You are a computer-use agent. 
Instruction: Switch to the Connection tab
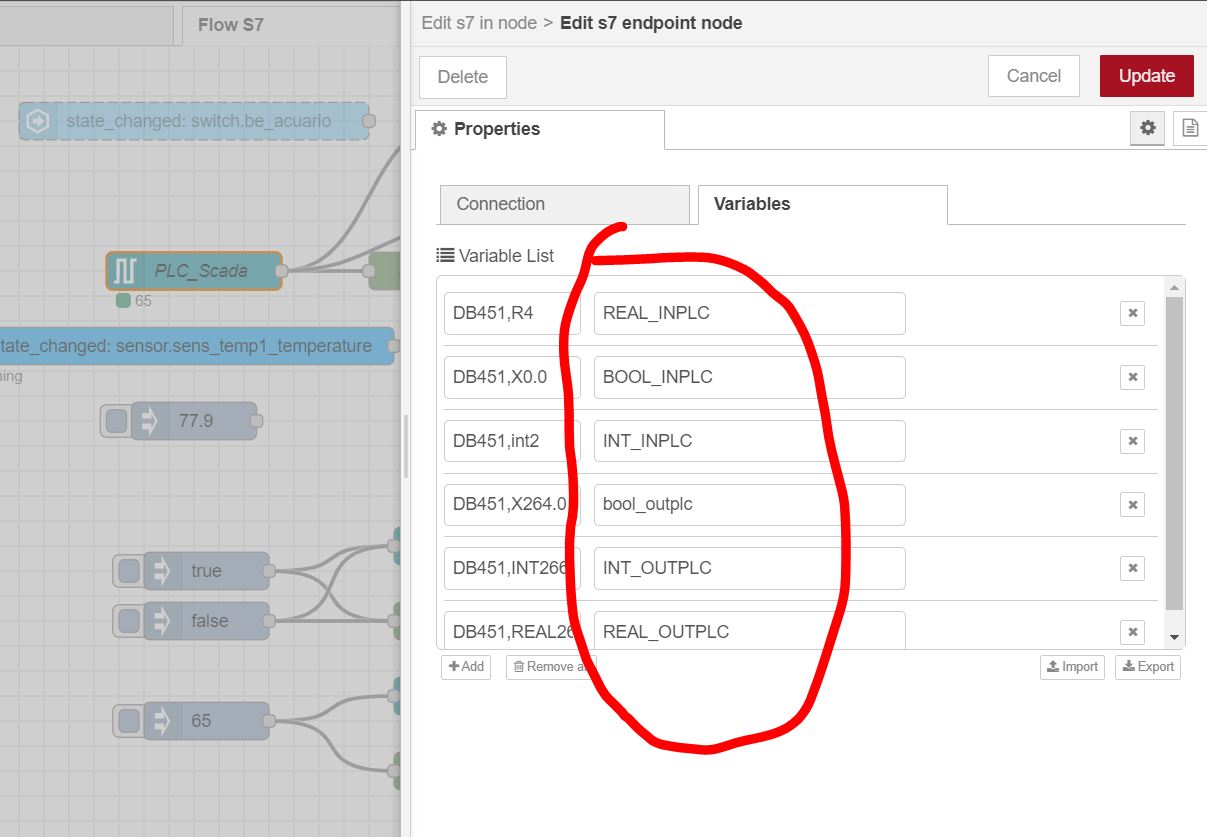pyautogui.click(x=500, y=204)
